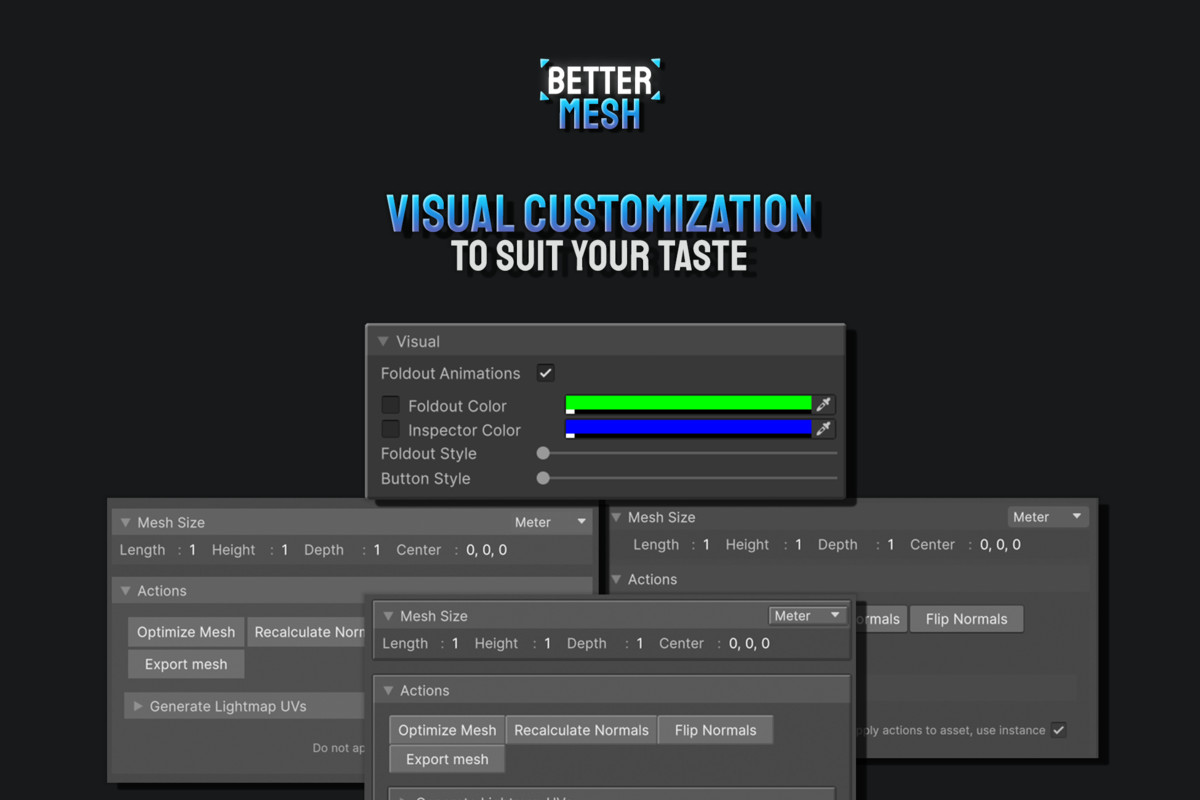The image size is (1200, 800).
Task: Enable the Inspector Color checkbox
Action: click(x=391, y=429)
